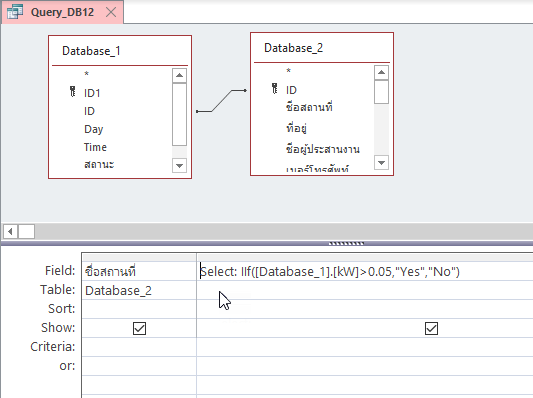Select the Database_1 table title
The height and width of the screenshot is (398, 533).
pyautogui.click(x=91, y=51)
